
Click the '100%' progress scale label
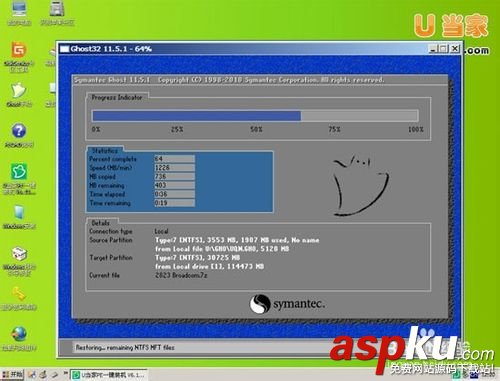(416, 129)
